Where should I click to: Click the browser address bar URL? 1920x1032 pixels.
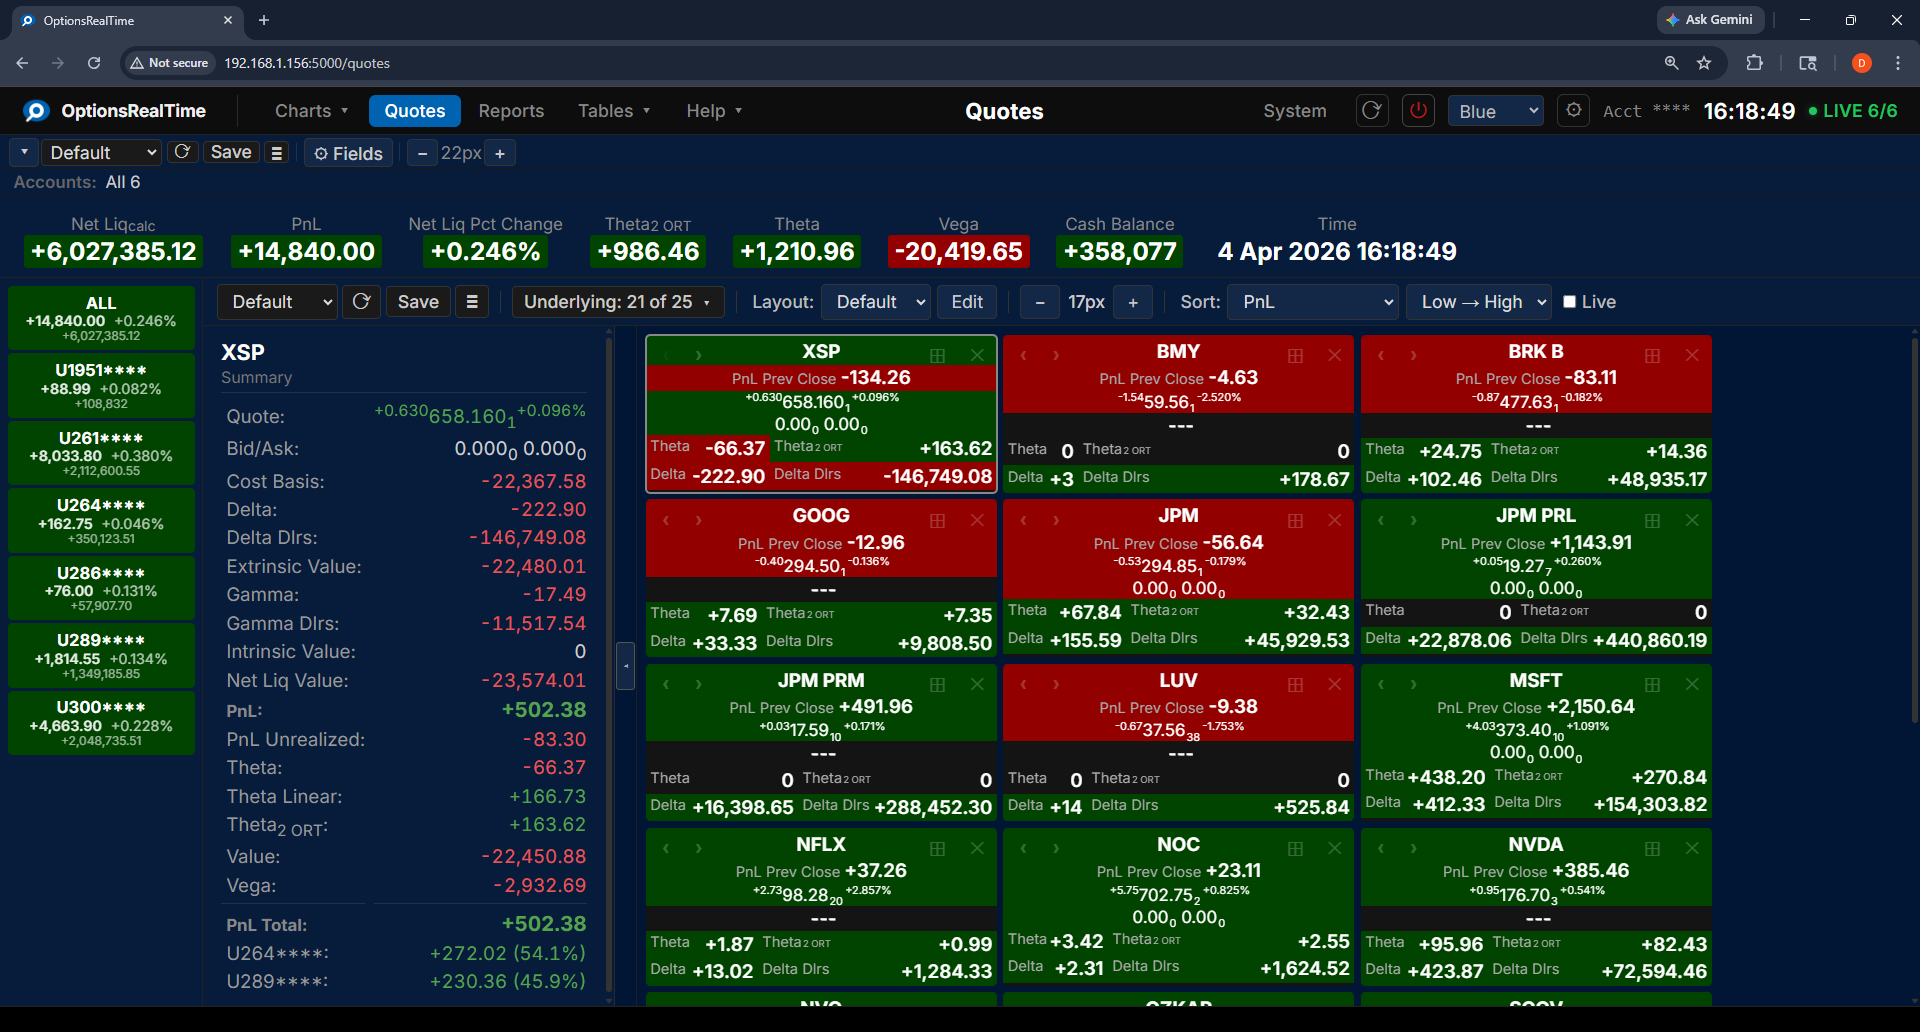[x=307, y=63]
